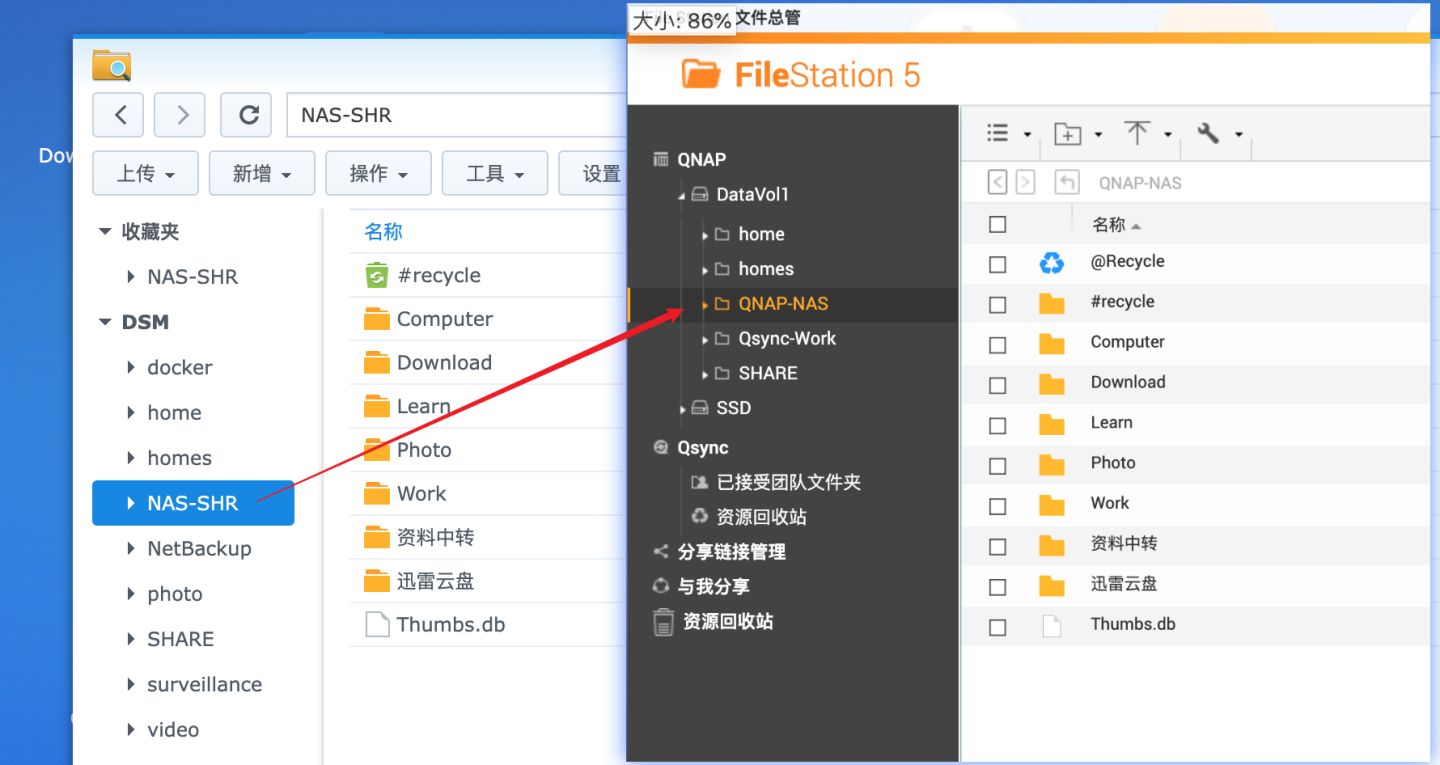
Task: Open the 操作 menu in DSM toolbar
Action: click(x=378, y=172)
